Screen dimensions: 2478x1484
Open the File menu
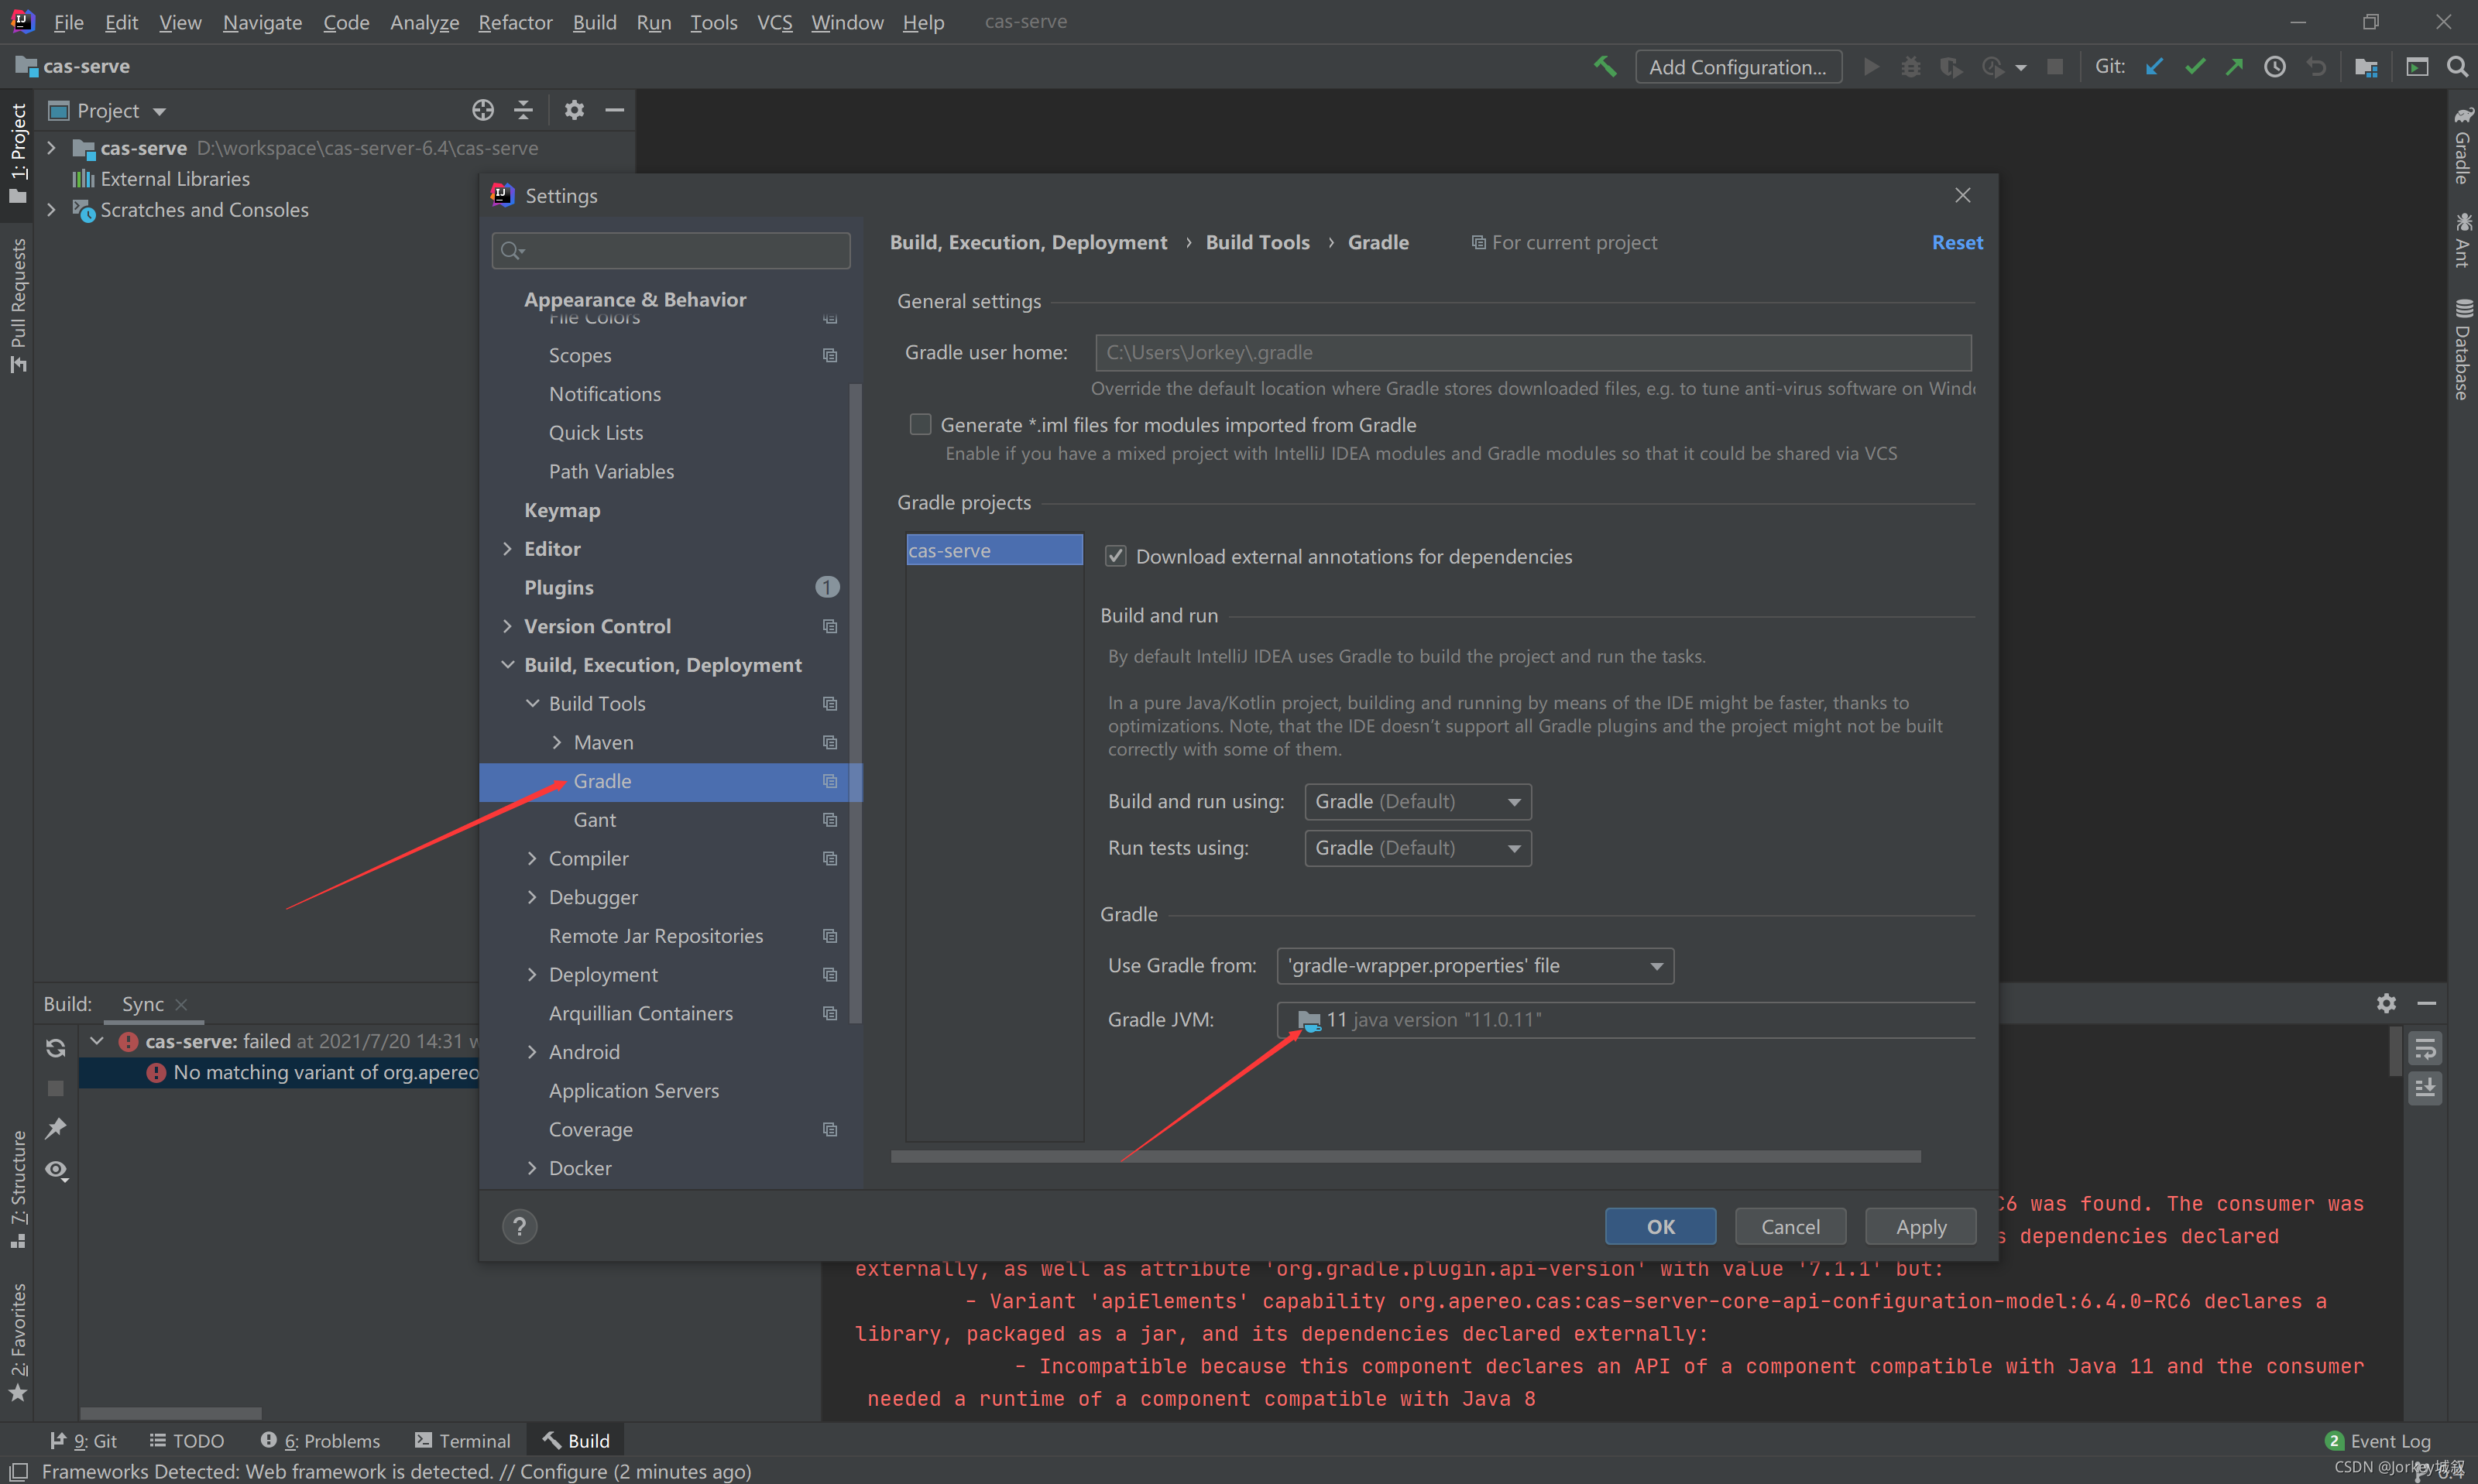pyautogui.click(x=68, y=22)
